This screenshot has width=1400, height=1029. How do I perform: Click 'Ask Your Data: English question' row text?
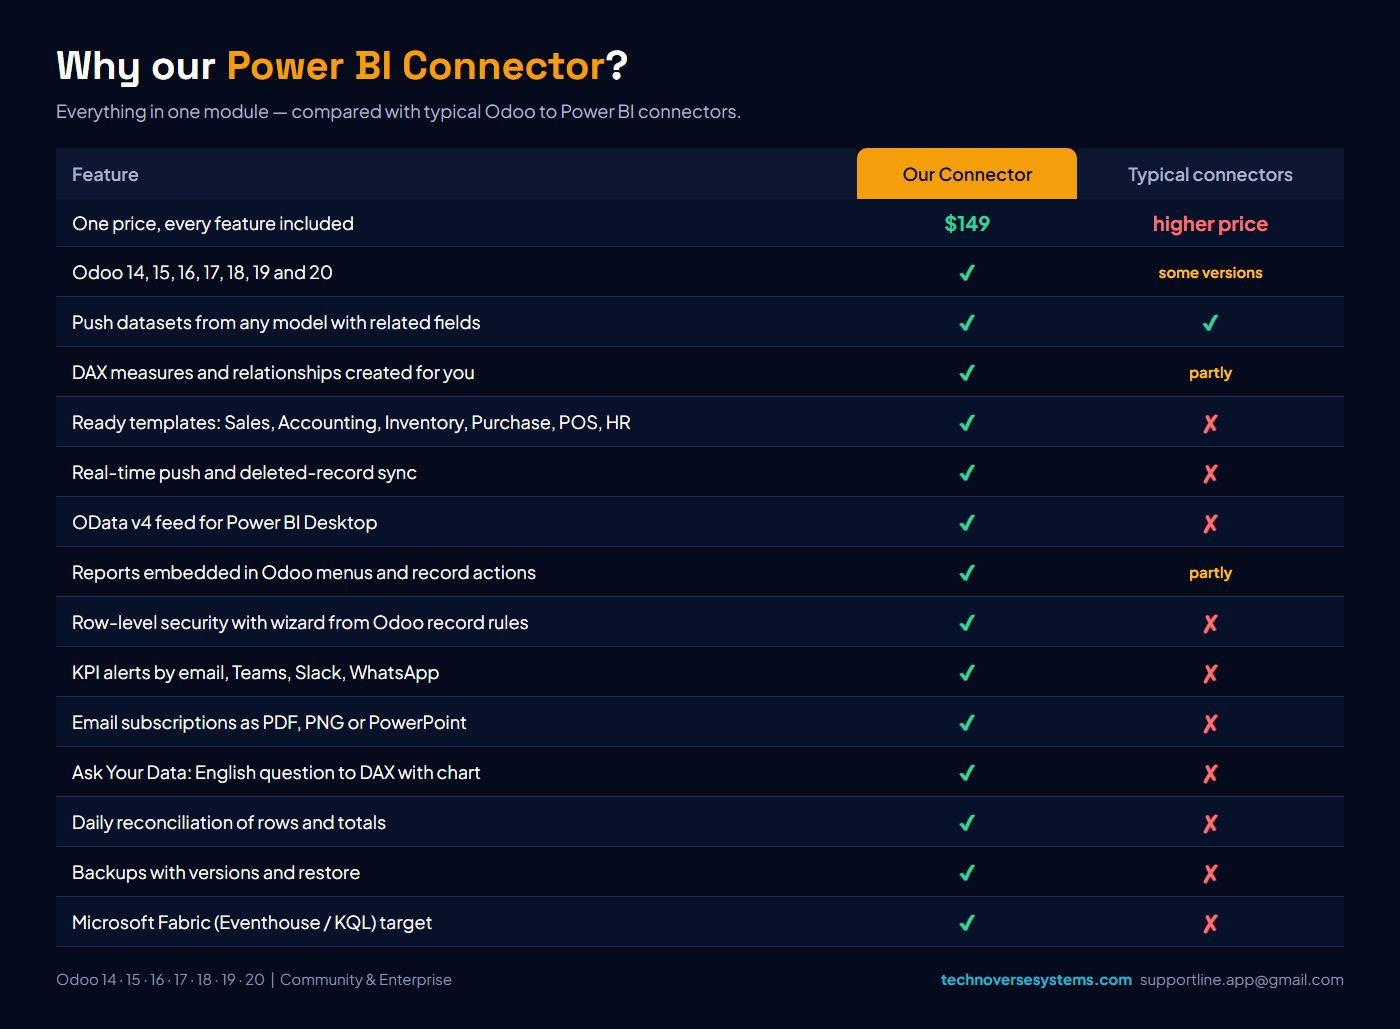pyautogui.click(x=276, y=773)
